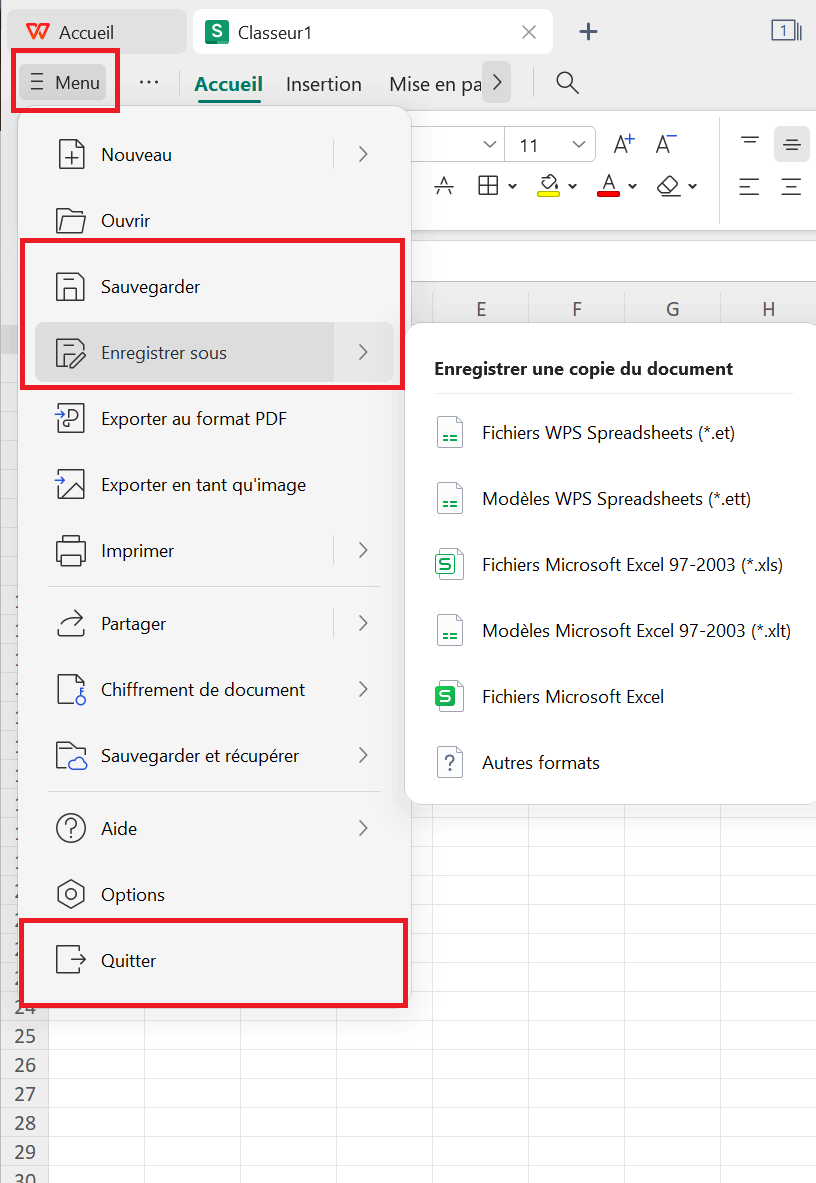Open the Menu button
816x1183 pixels.
pos(65,82)
